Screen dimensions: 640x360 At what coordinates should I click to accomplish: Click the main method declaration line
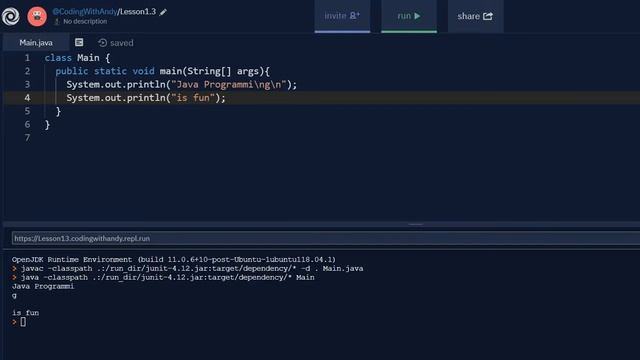[162, 71]
